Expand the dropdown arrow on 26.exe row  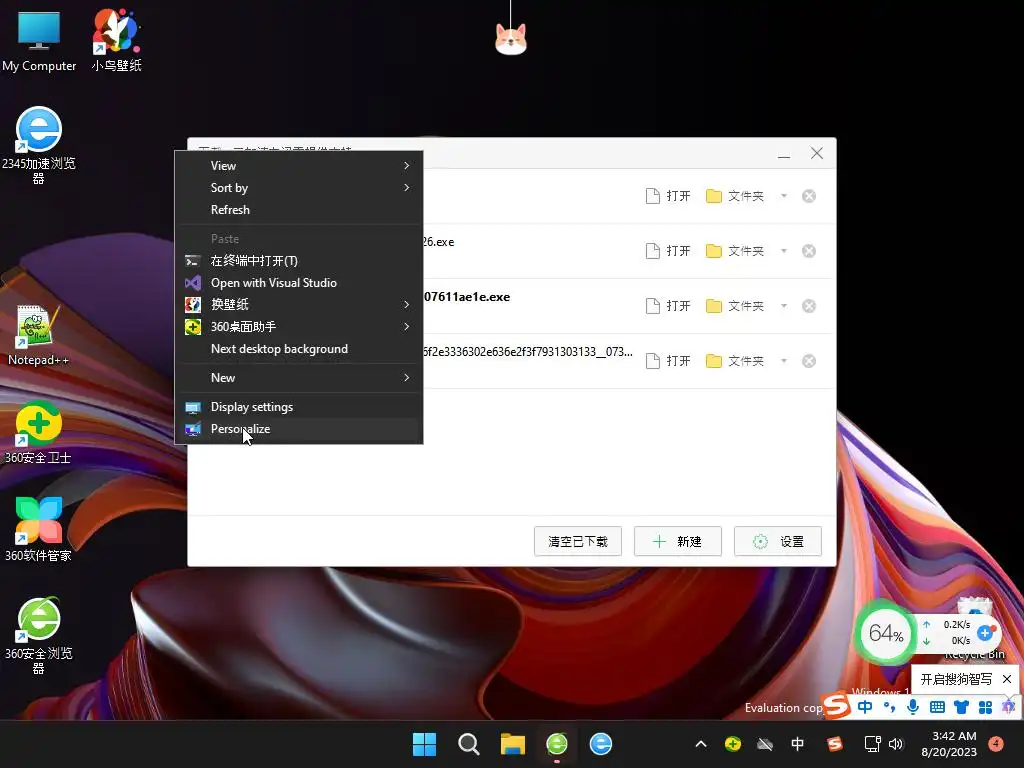point(784,251)
